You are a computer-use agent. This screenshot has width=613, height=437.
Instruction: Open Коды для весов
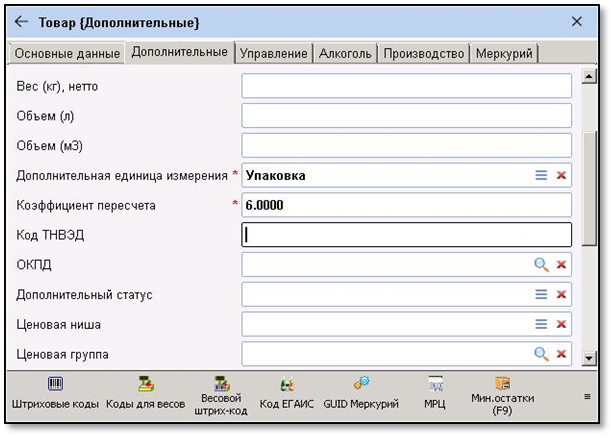click(145, 394)
